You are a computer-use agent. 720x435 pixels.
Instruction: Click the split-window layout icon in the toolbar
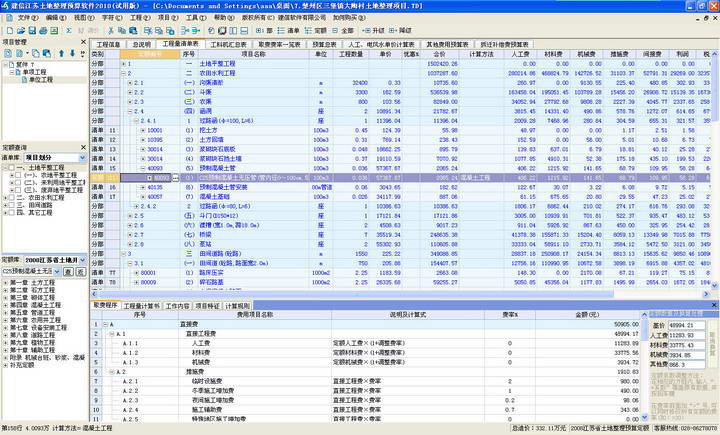(233, 31)
